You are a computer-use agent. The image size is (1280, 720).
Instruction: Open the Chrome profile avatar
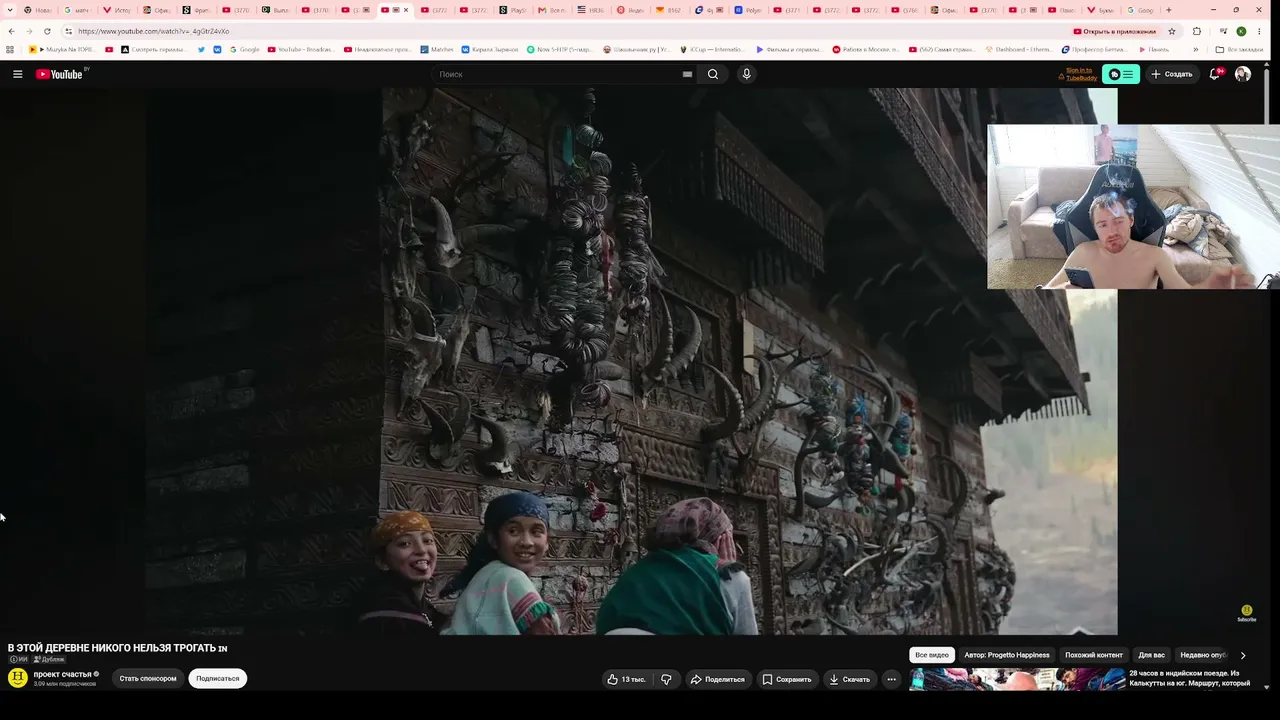[x=1241, y=31]
